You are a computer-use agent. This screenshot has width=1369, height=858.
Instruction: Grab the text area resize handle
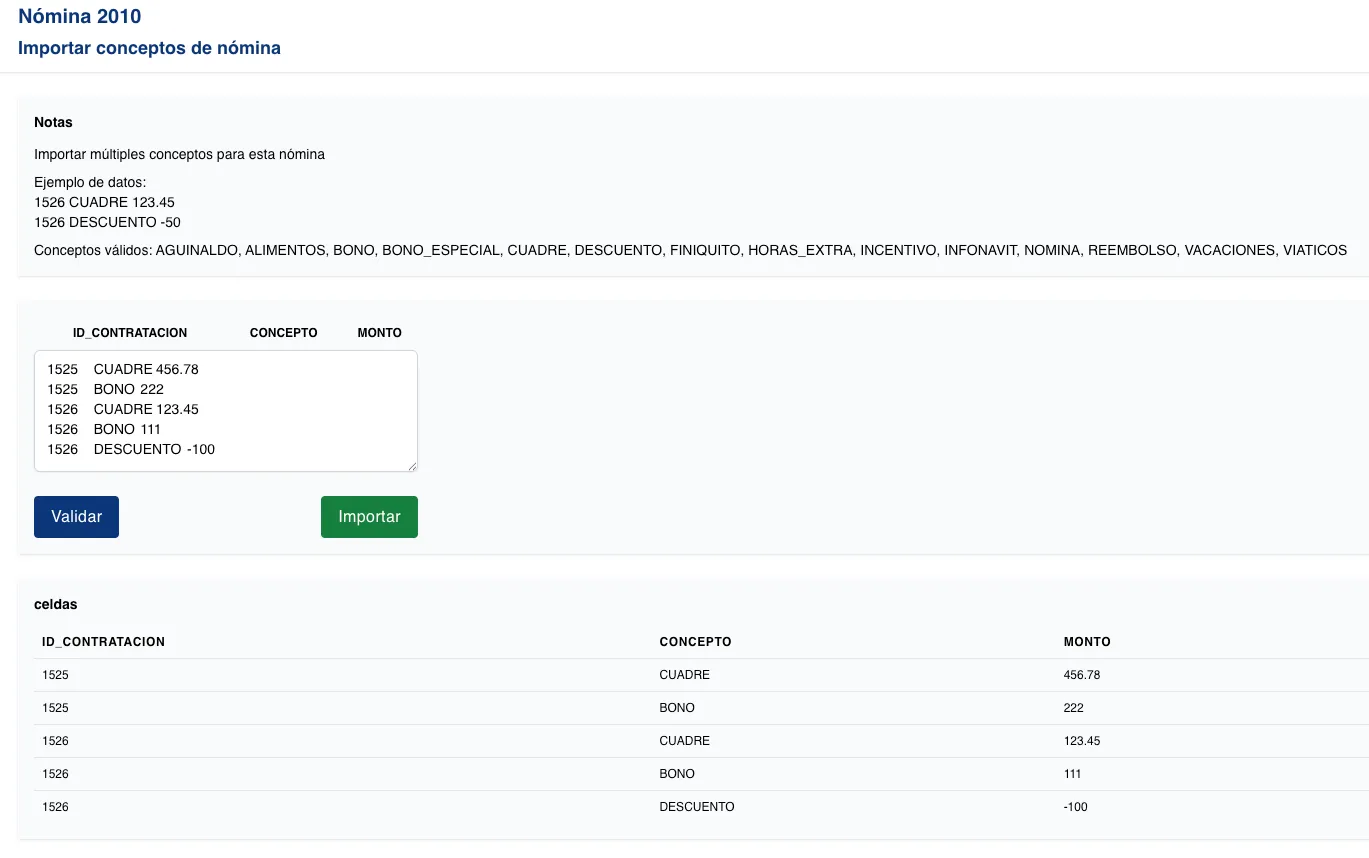[411, 465]
